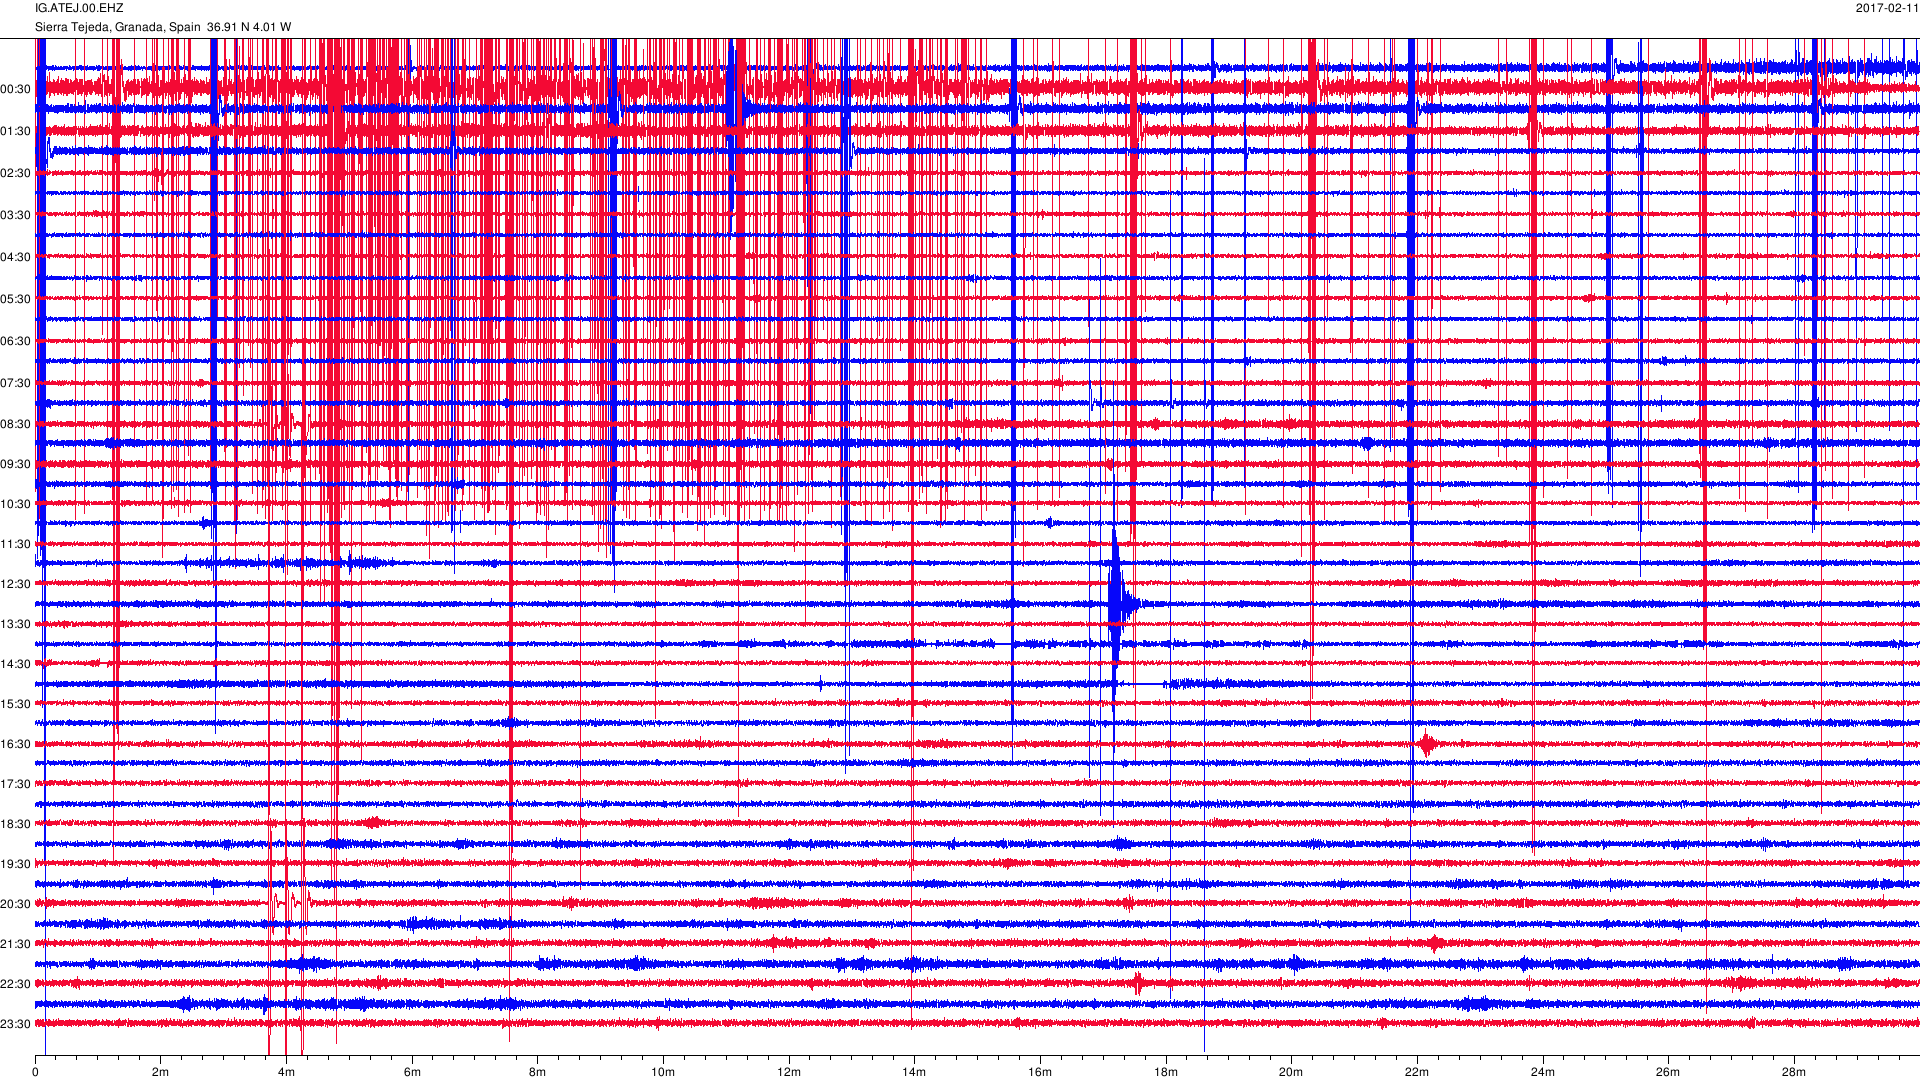1920x1080 pixels.
Task: Select the 10:30 time row label
Action: [16, 504]
